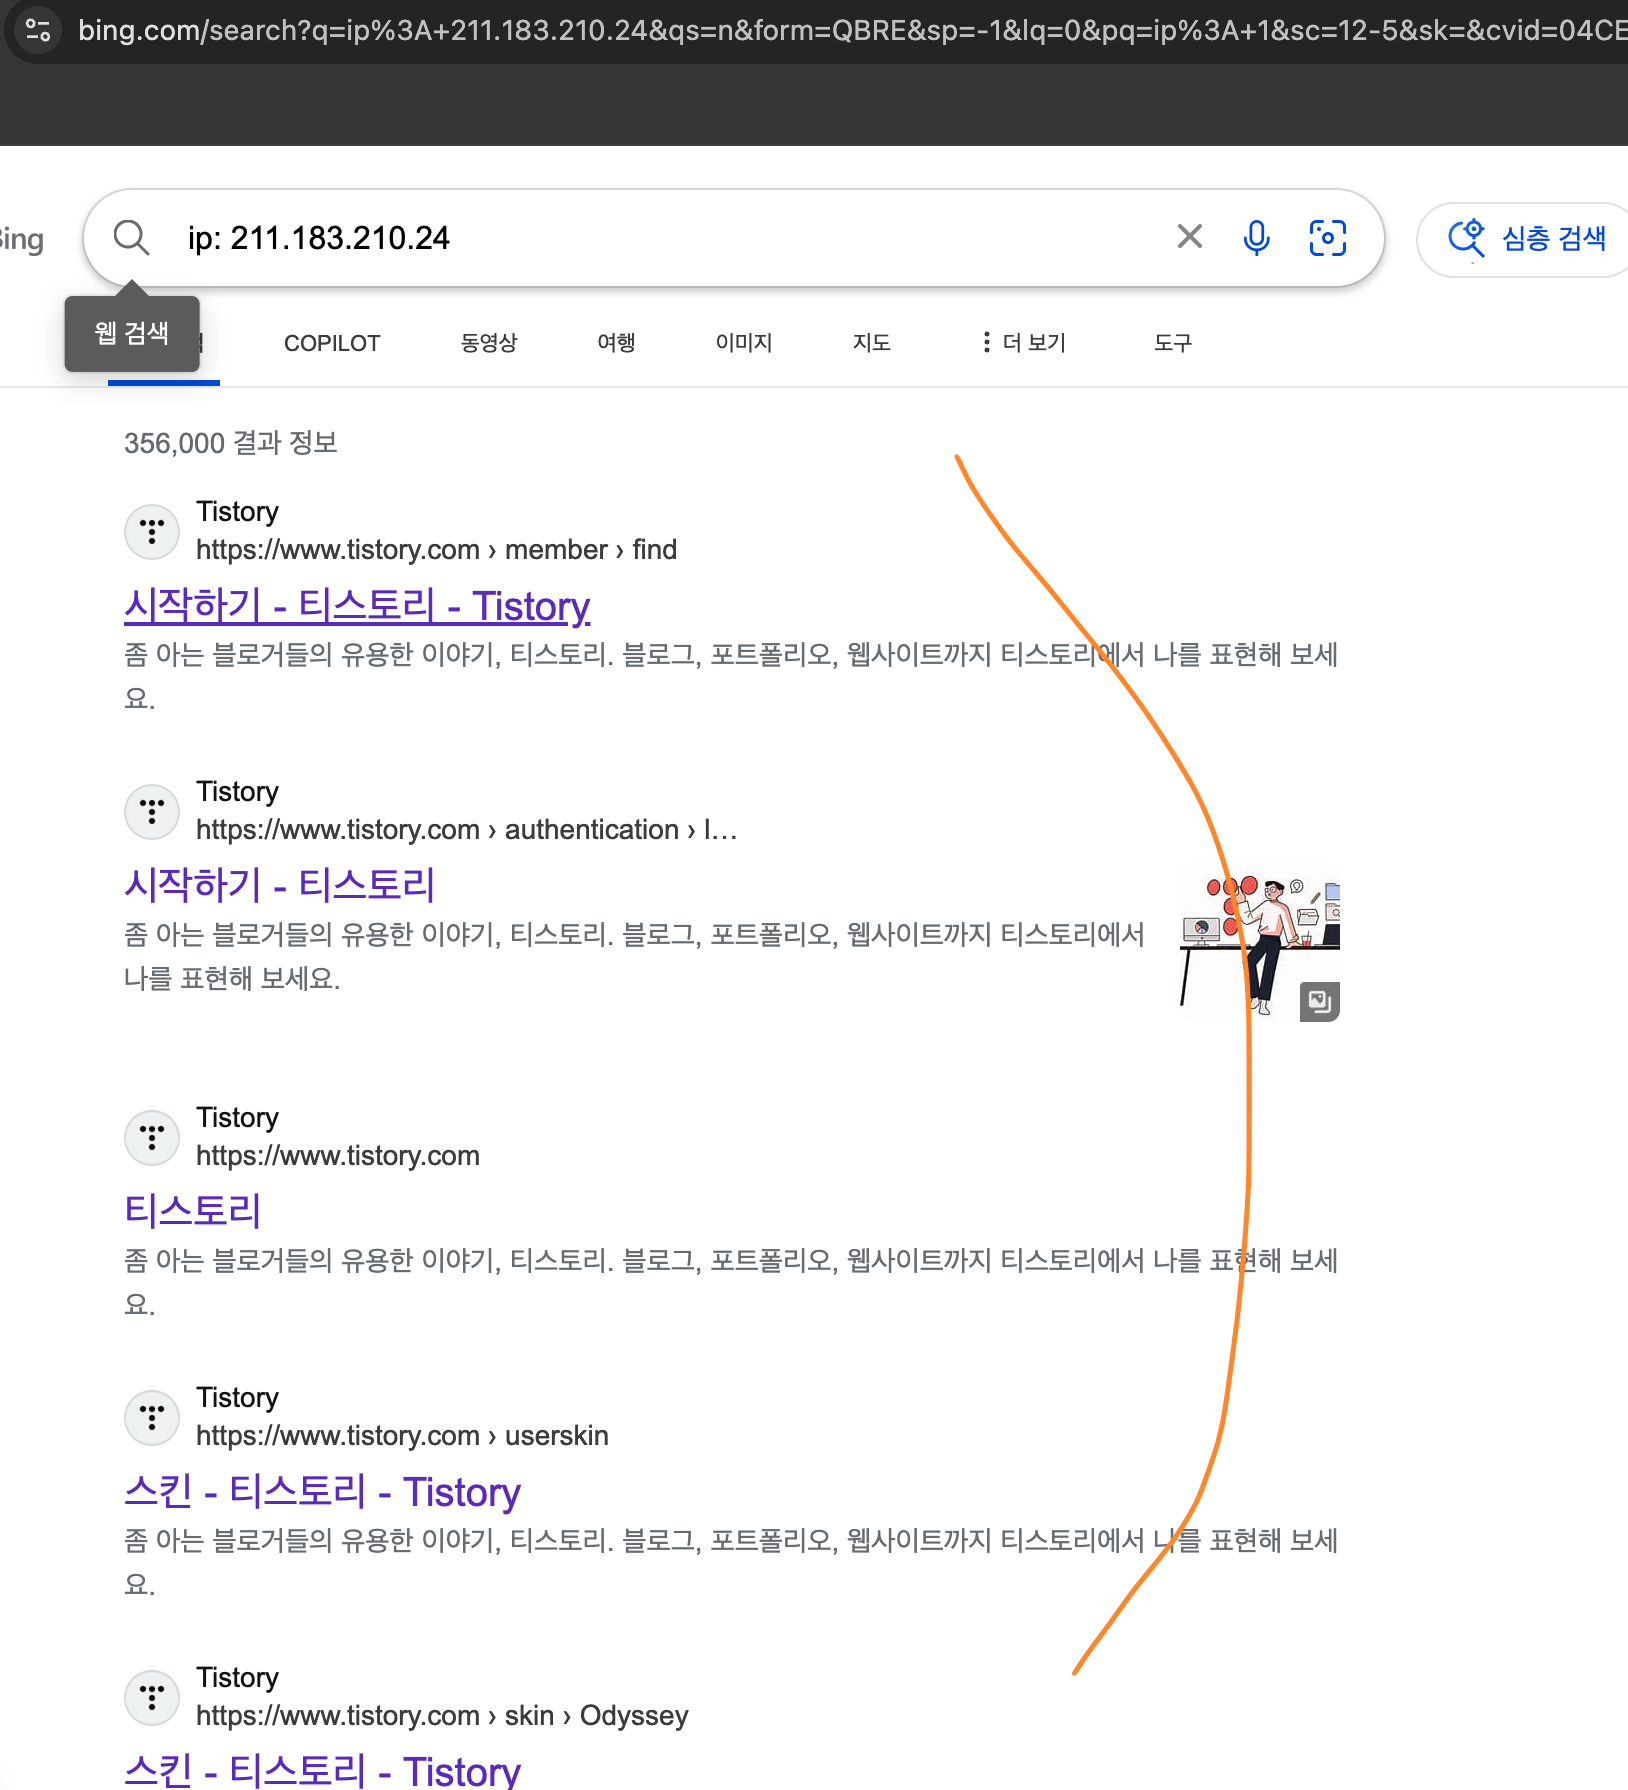
Task: Click the Tistory favicon of authentication result
Action: (x=152, y=811)
